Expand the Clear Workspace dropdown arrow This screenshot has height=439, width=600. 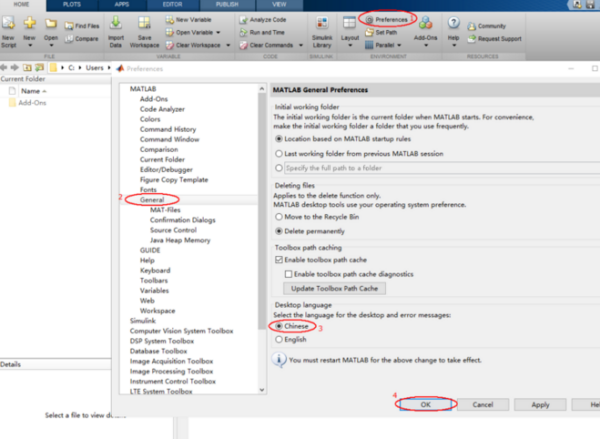[228, 45]
